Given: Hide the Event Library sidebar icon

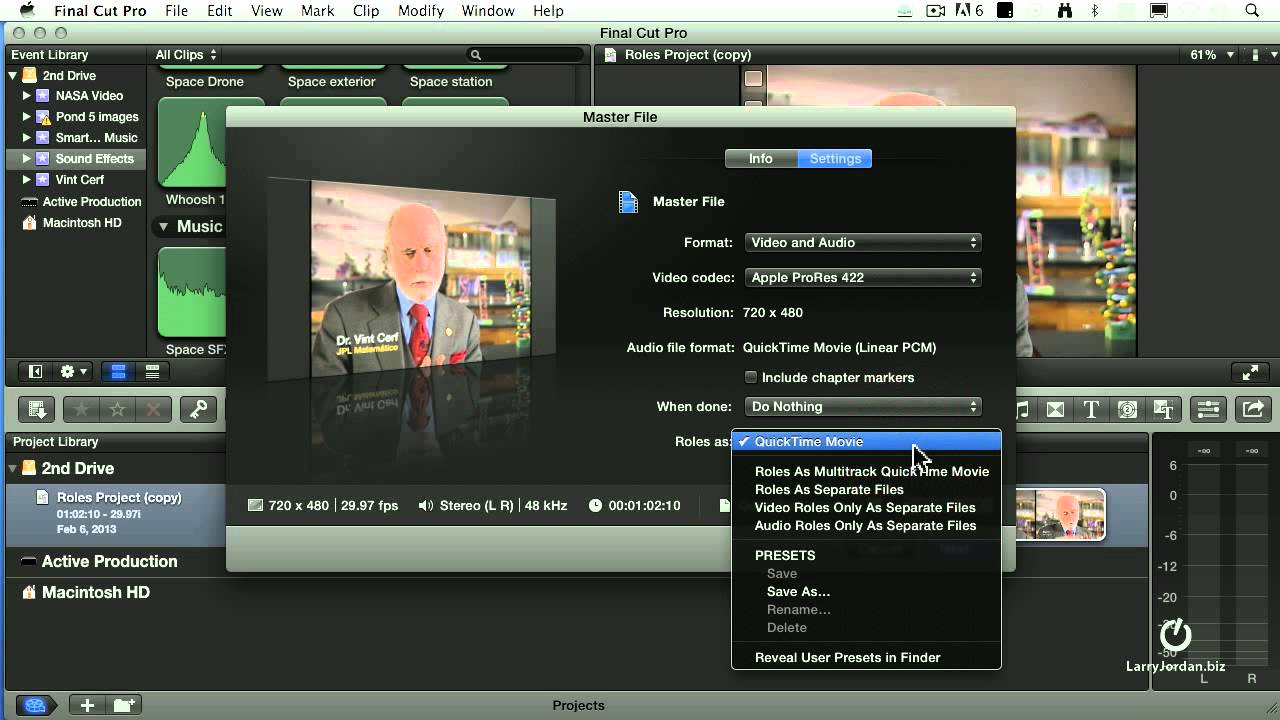Looking at the screenshot, I should tap(35, 372).
